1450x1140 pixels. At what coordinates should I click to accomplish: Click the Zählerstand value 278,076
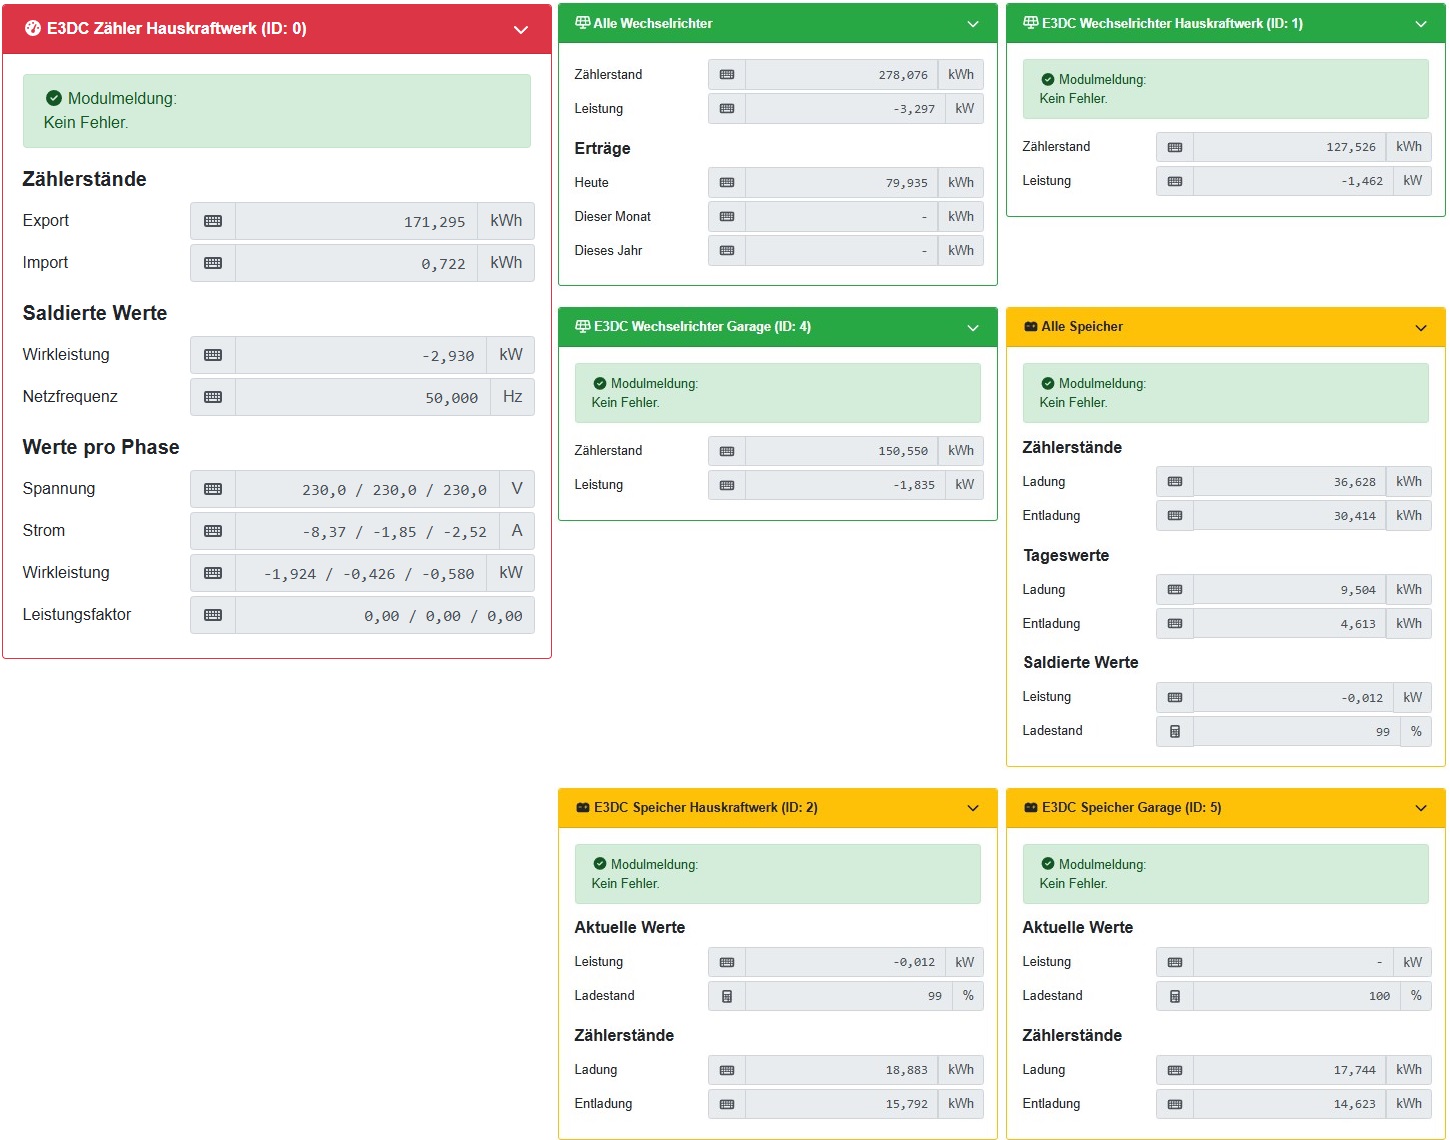point(842,75)
